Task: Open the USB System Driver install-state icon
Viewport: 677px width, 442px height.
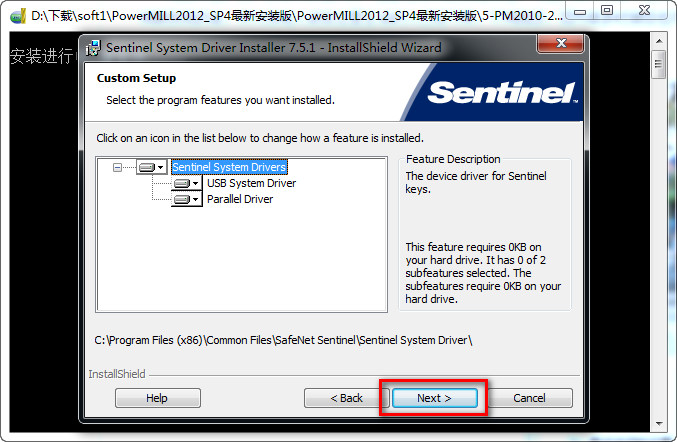Action: pyautogui.click(x=187, y=184)
